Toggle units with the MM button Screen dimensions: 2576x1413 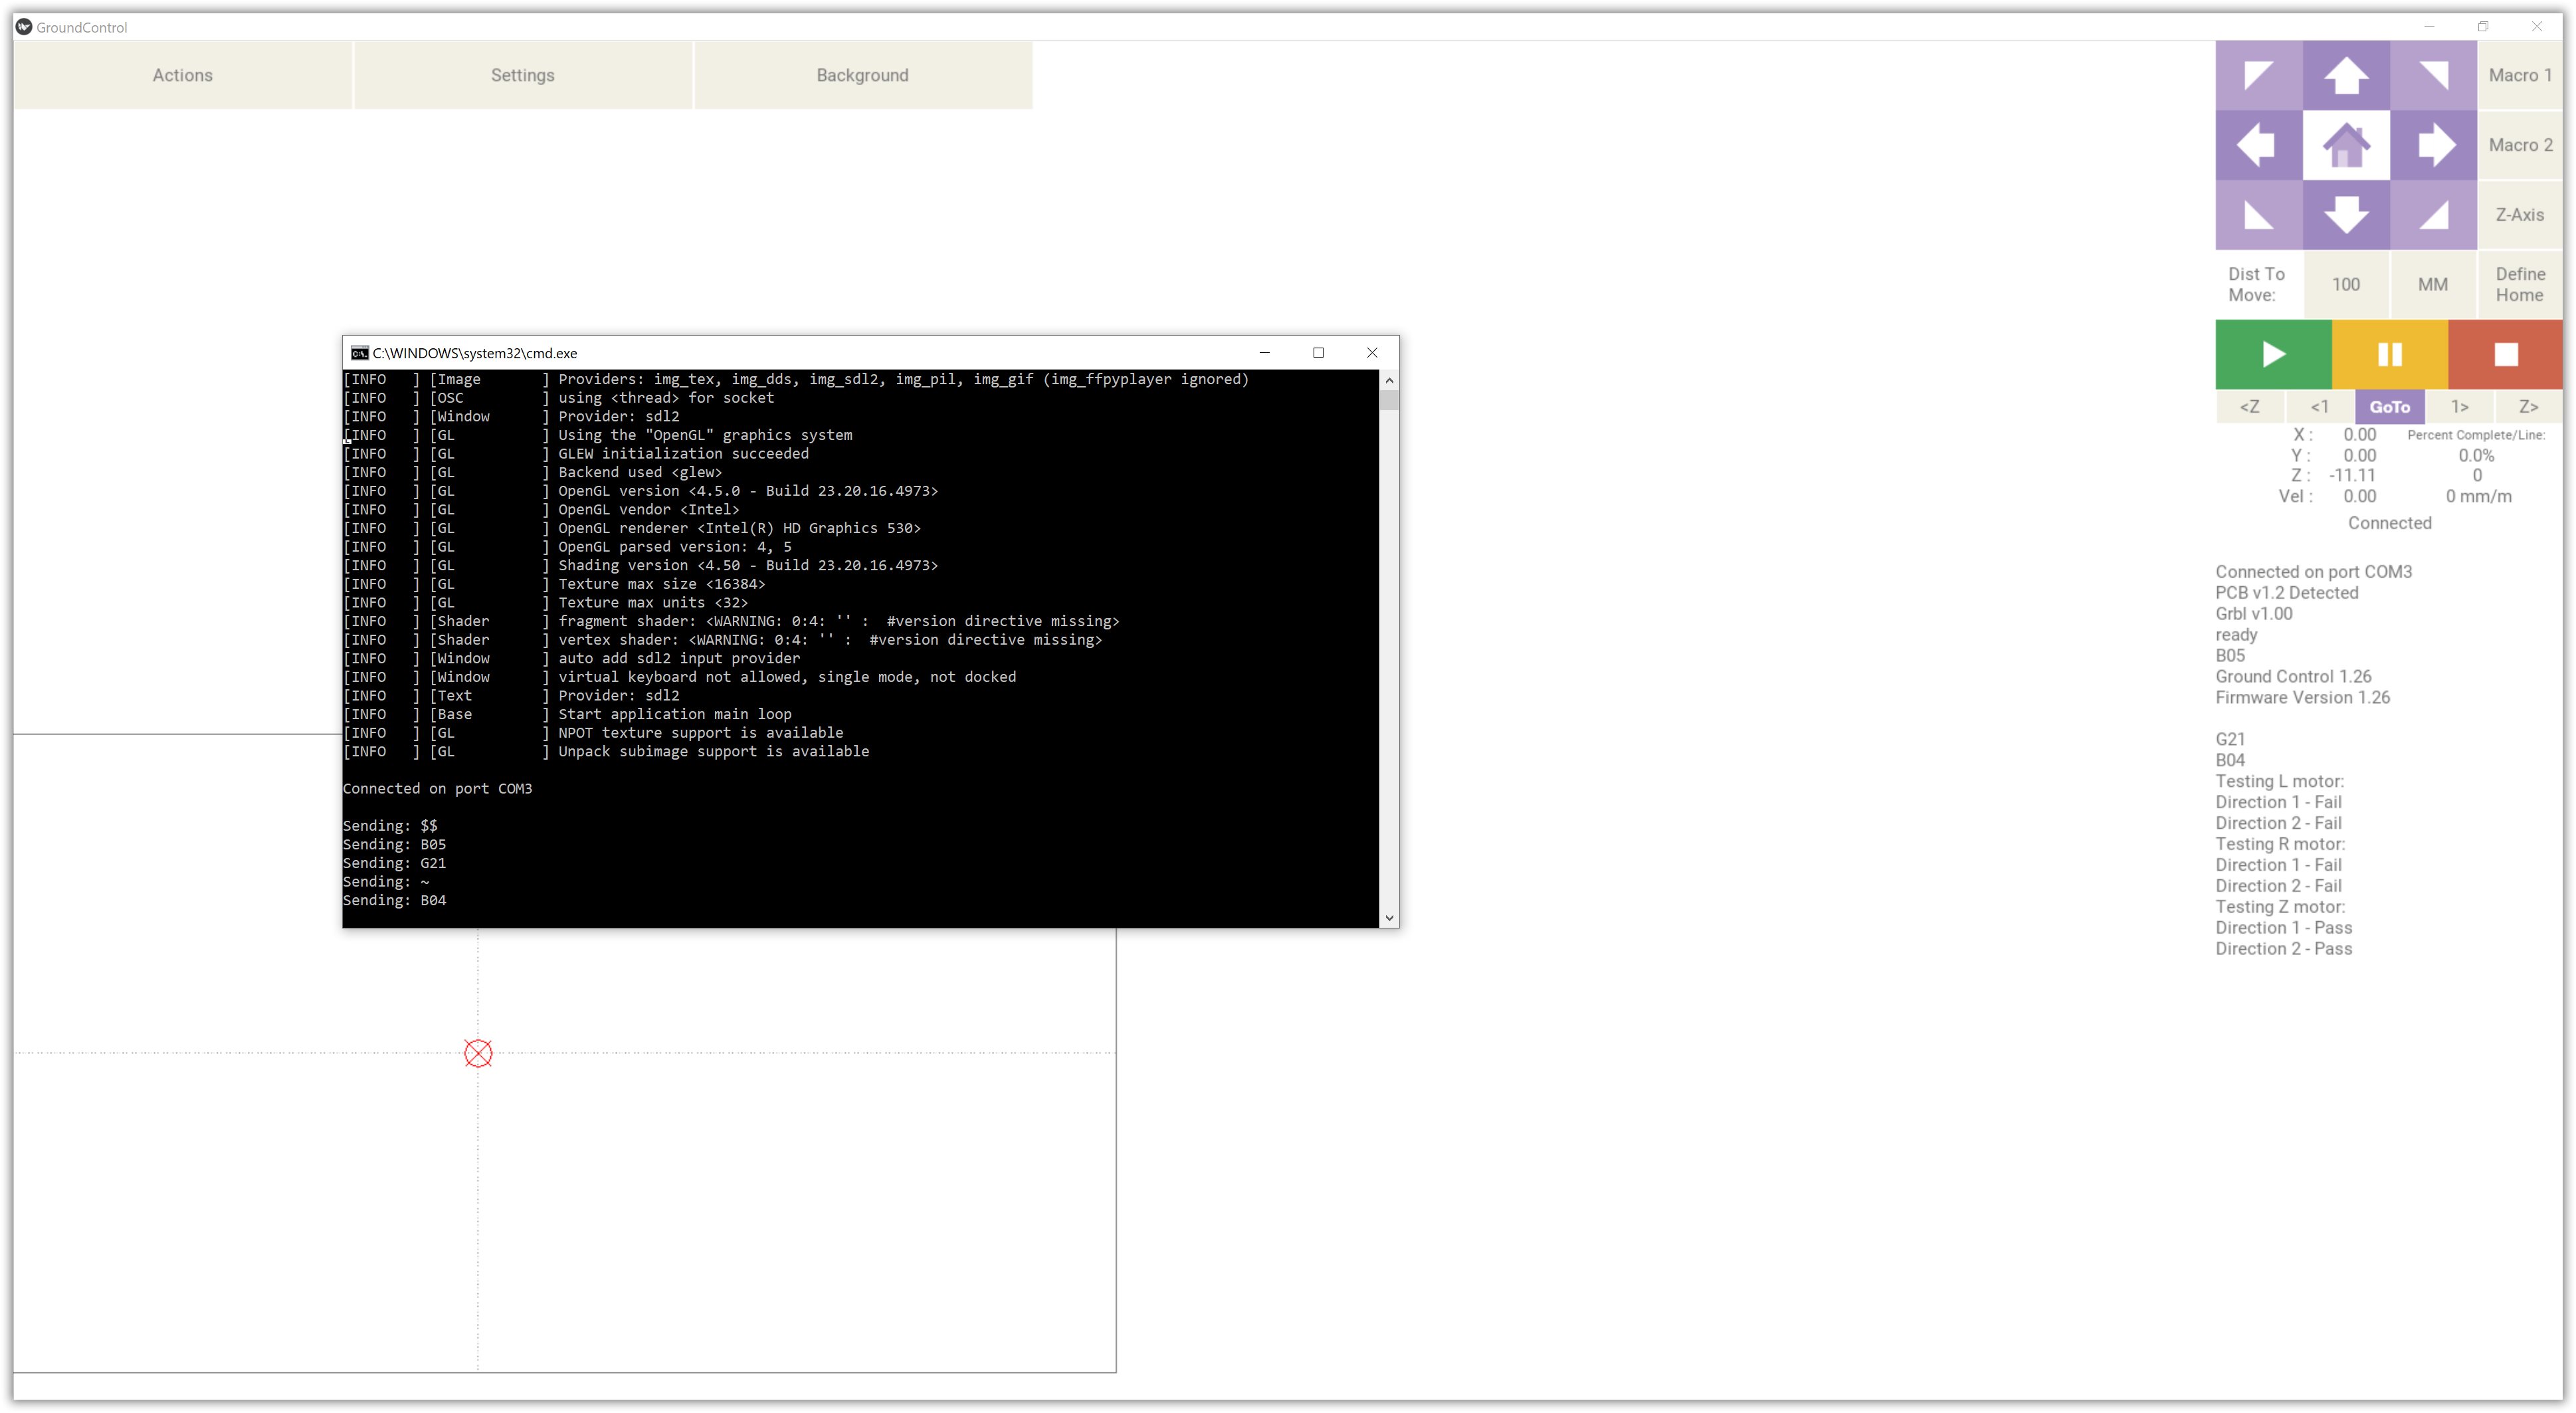pos(2432,284)
